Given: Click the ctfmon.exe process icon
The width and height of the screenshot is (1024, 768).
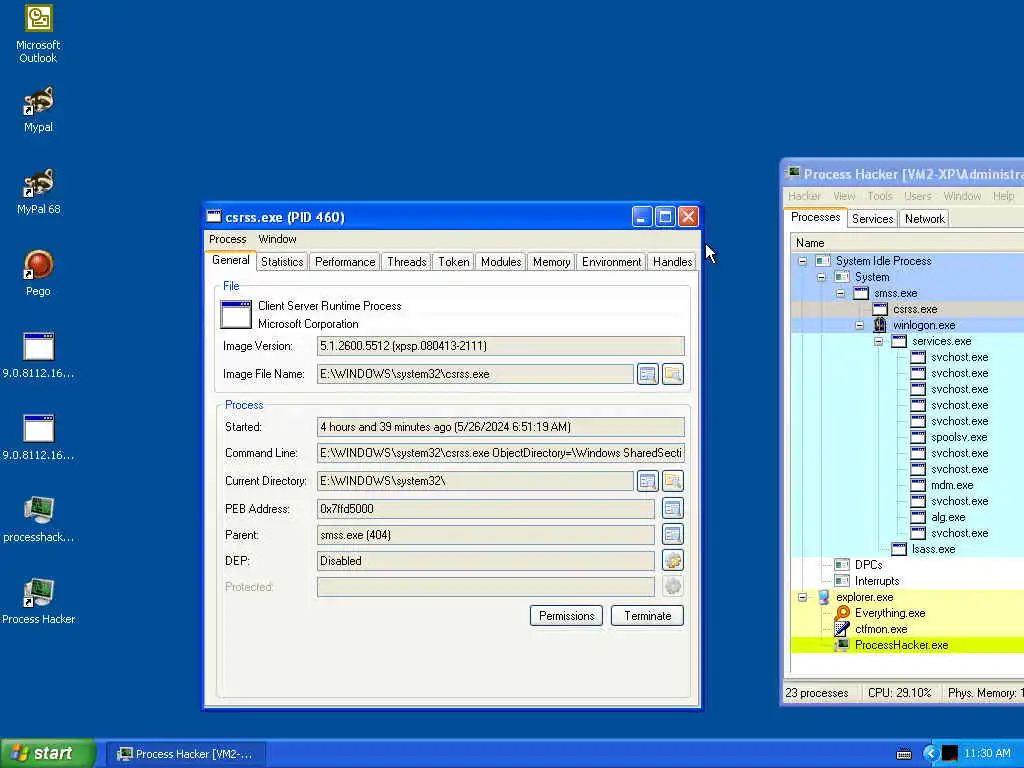Looking at the screenshot, I should [842, 629].
